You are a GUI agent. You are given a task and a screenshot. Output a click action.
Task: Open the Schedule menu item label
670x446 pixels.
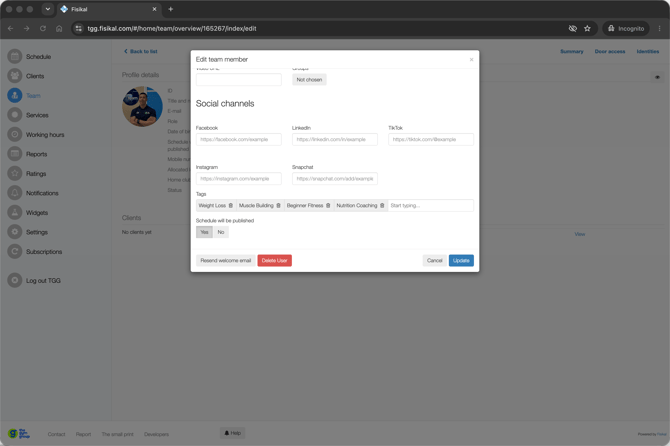point(38,56)
